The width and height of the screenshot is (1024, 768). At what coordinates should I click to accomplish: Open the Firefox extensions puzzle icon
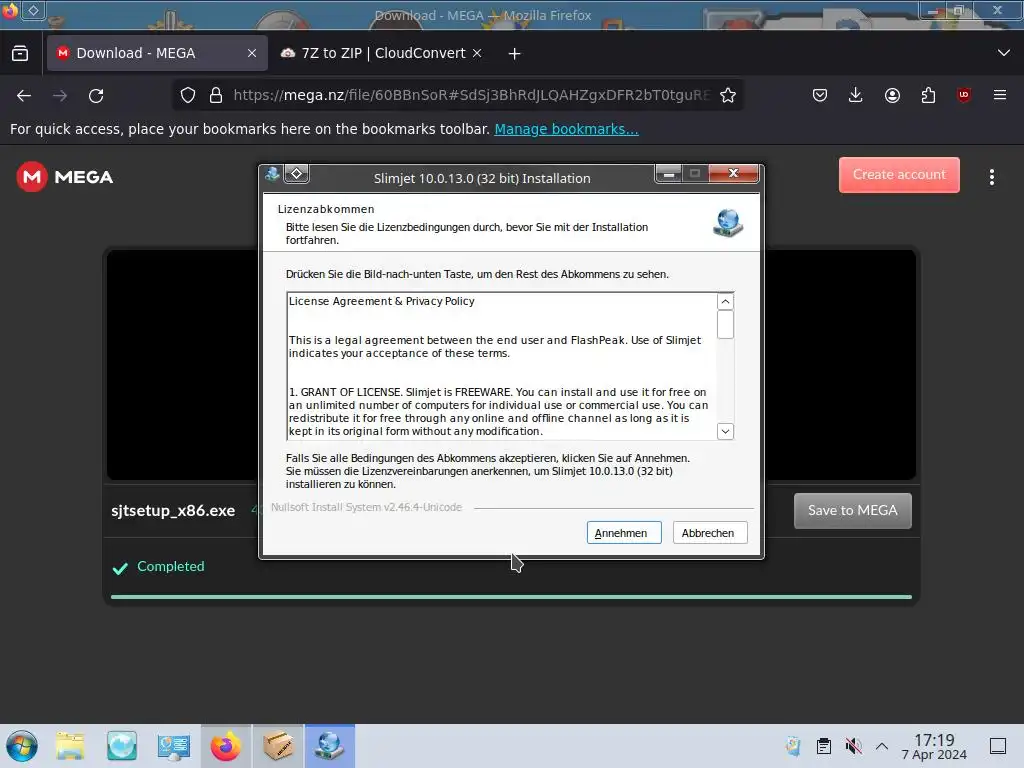(928, 95)
